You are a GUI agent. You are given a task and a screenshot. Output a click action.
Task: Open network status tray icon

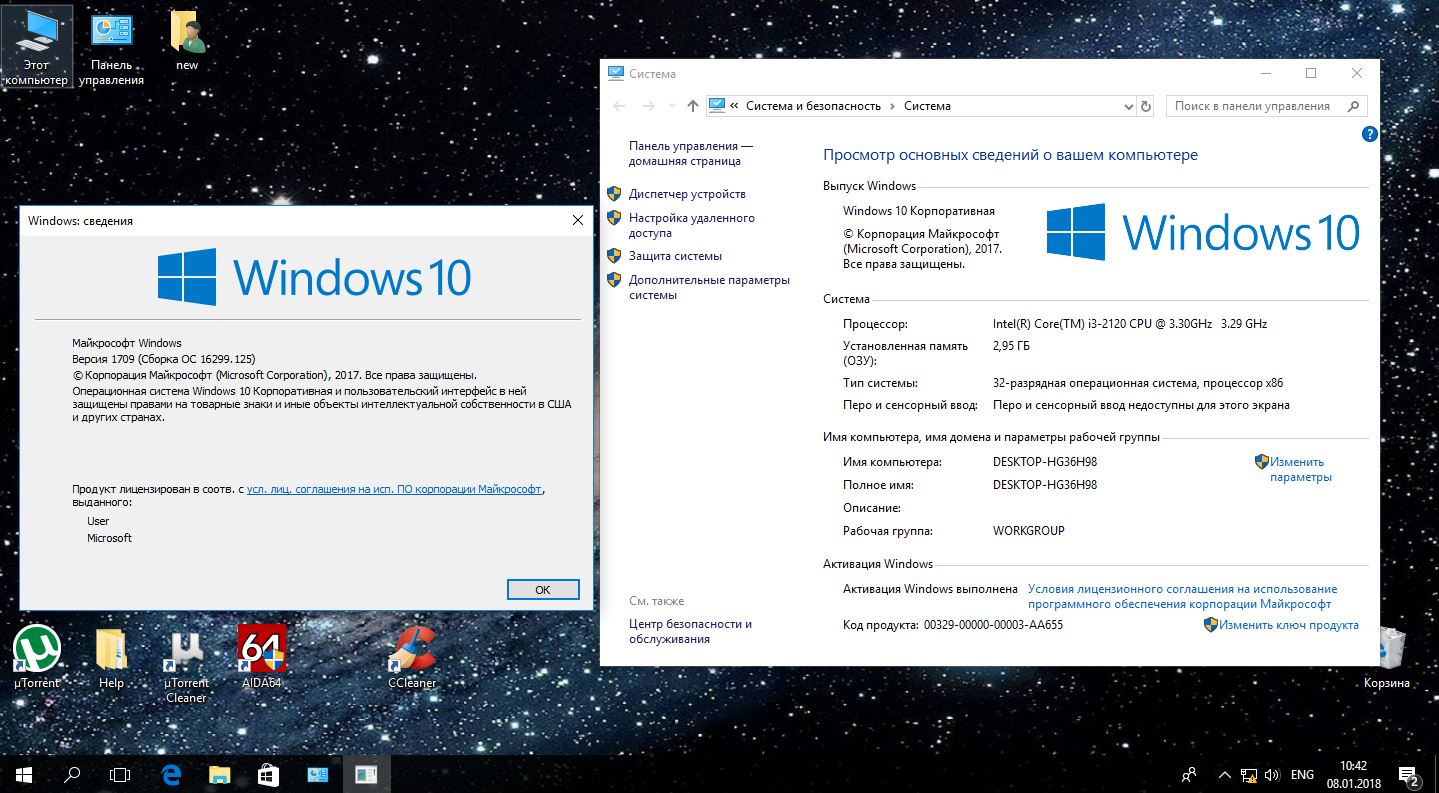point(1249,775)
